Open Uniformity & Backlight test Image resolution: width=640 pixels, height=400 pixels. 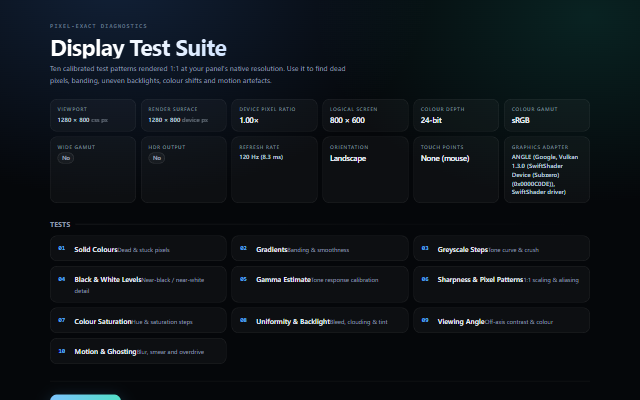click(x=320, y=320)
